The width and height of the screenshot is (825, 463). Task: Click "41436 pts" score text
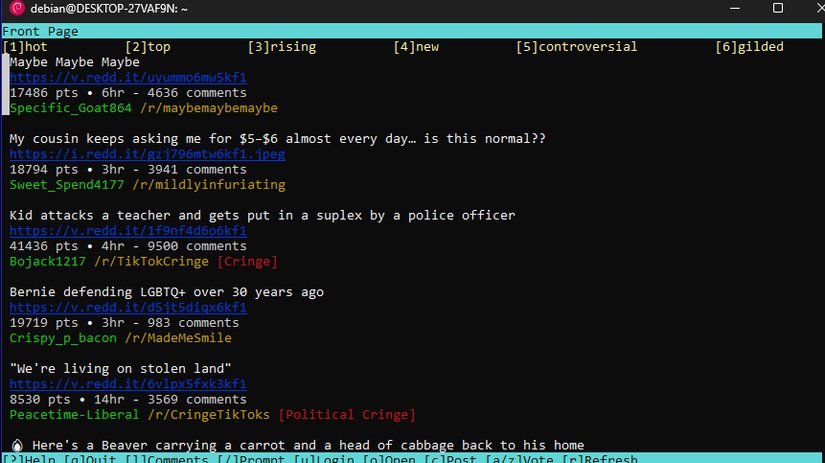[44, 246]
